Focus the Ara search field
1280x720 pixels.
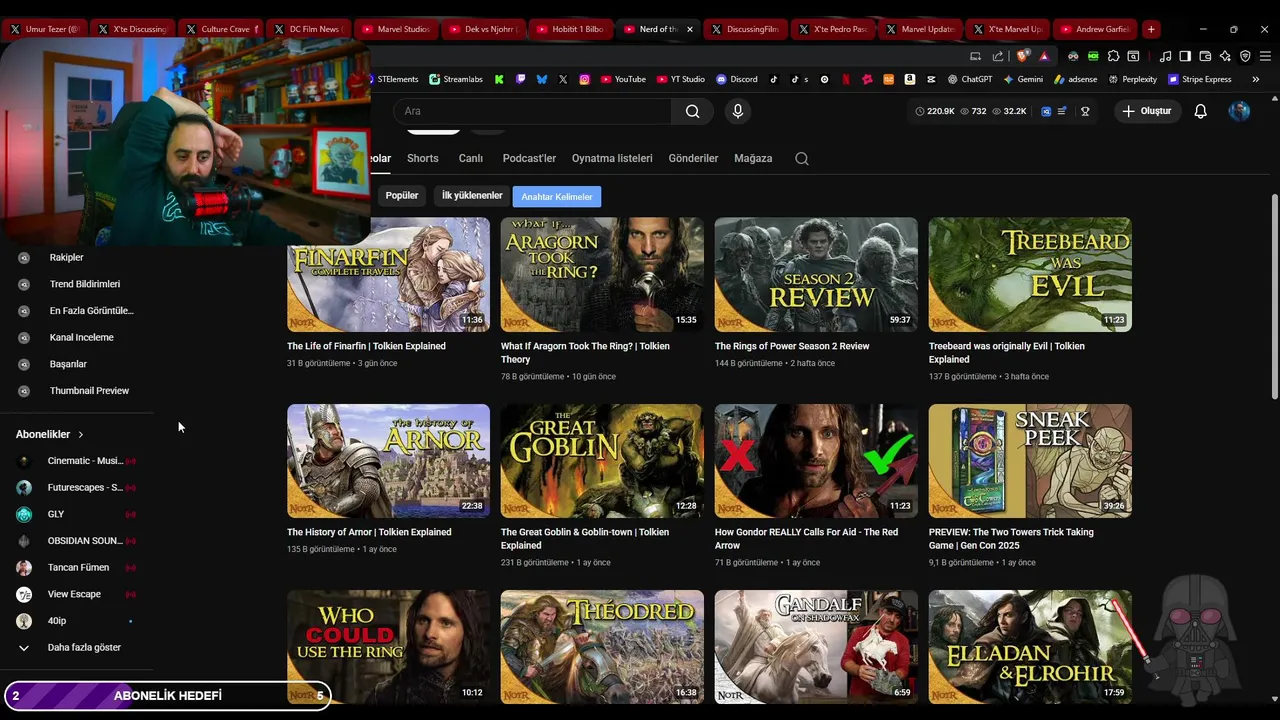point(532,111)
